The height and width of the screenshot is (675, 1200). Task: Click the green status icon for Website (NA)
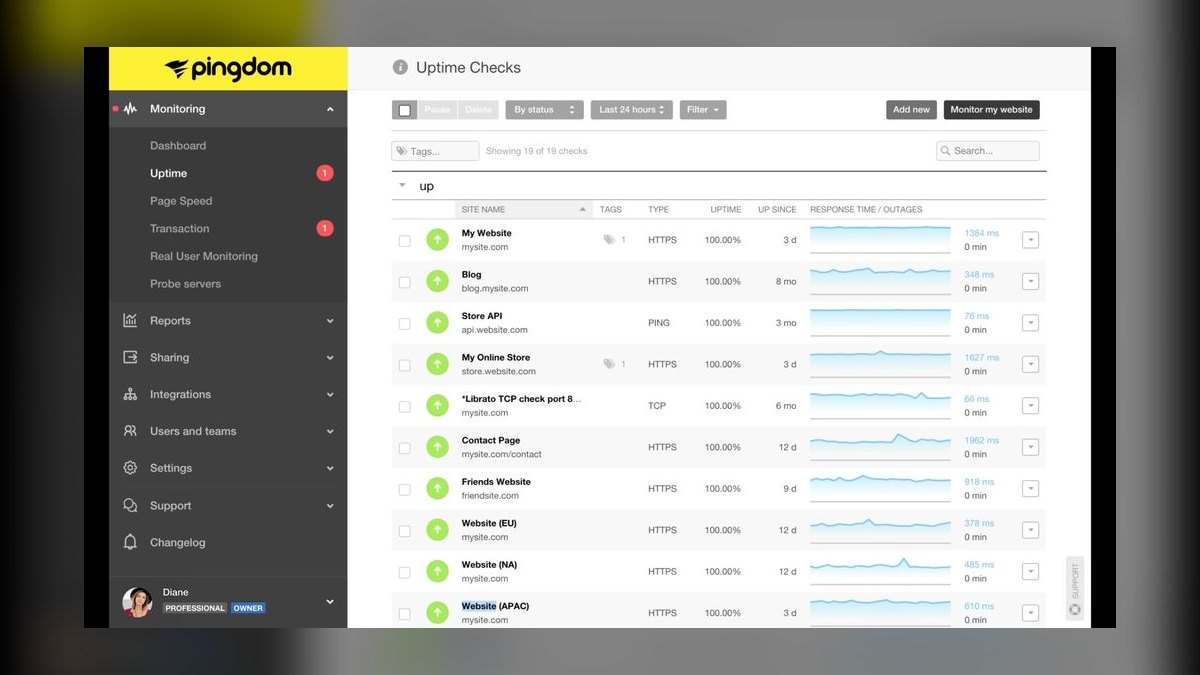point(437,572)
